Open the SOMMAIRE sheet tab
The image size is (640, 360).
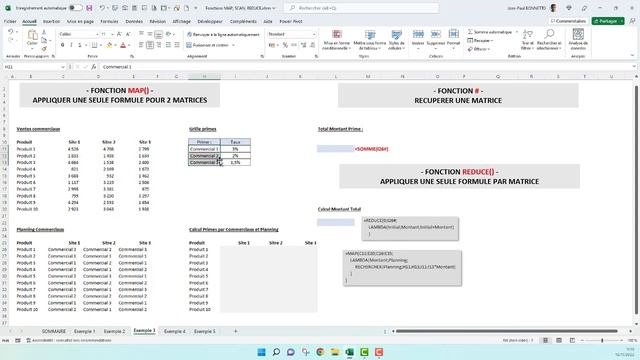(54, 331)
